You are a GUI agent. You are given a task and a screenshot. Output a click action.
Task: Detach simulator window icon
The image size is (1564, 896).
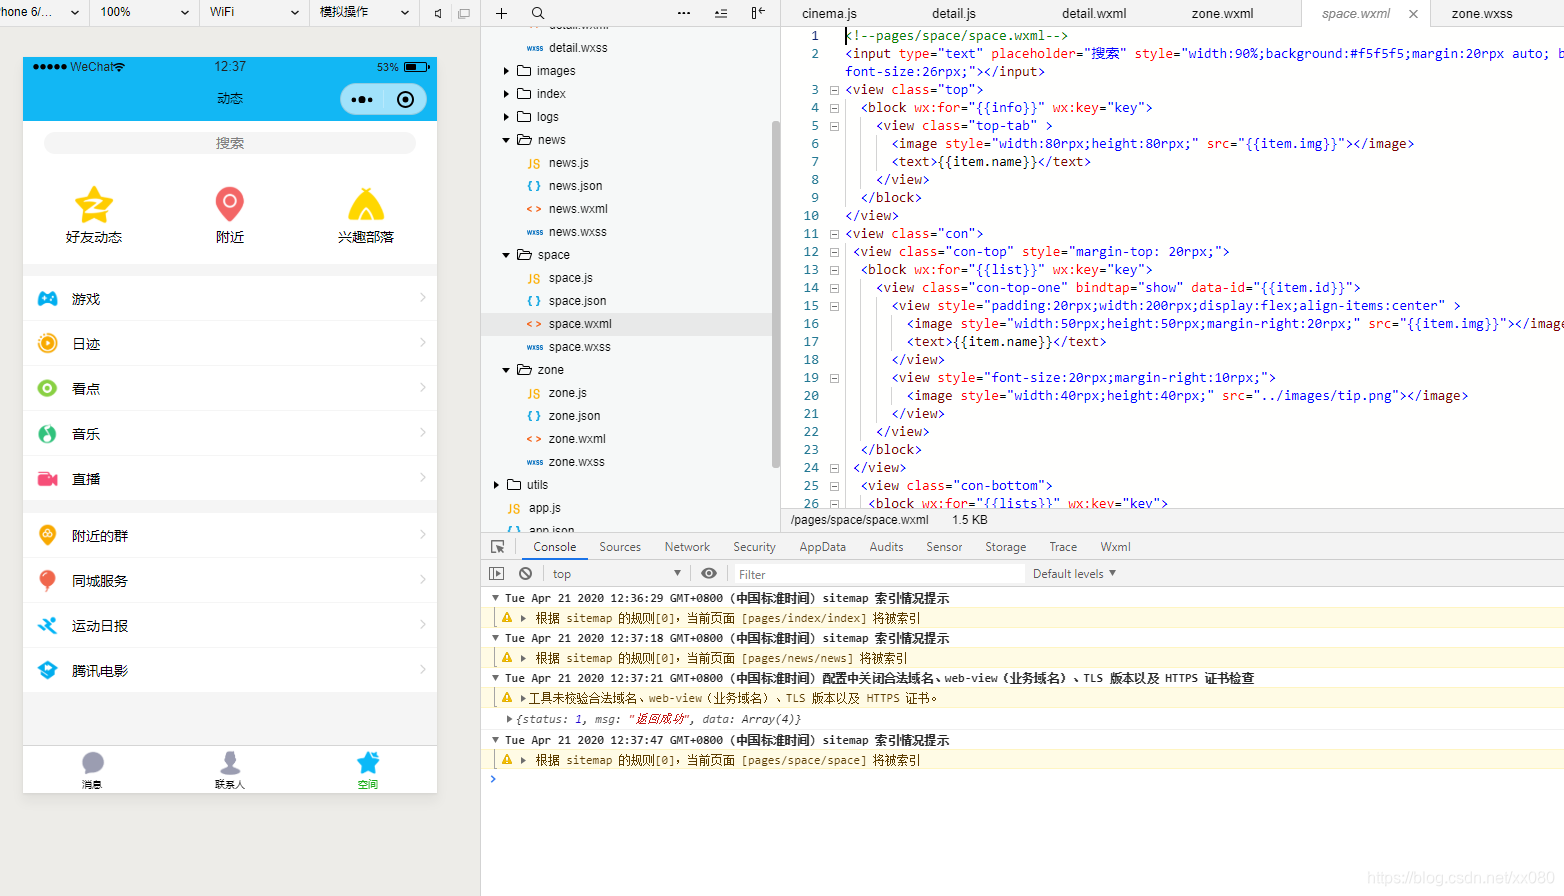point(463,13)
